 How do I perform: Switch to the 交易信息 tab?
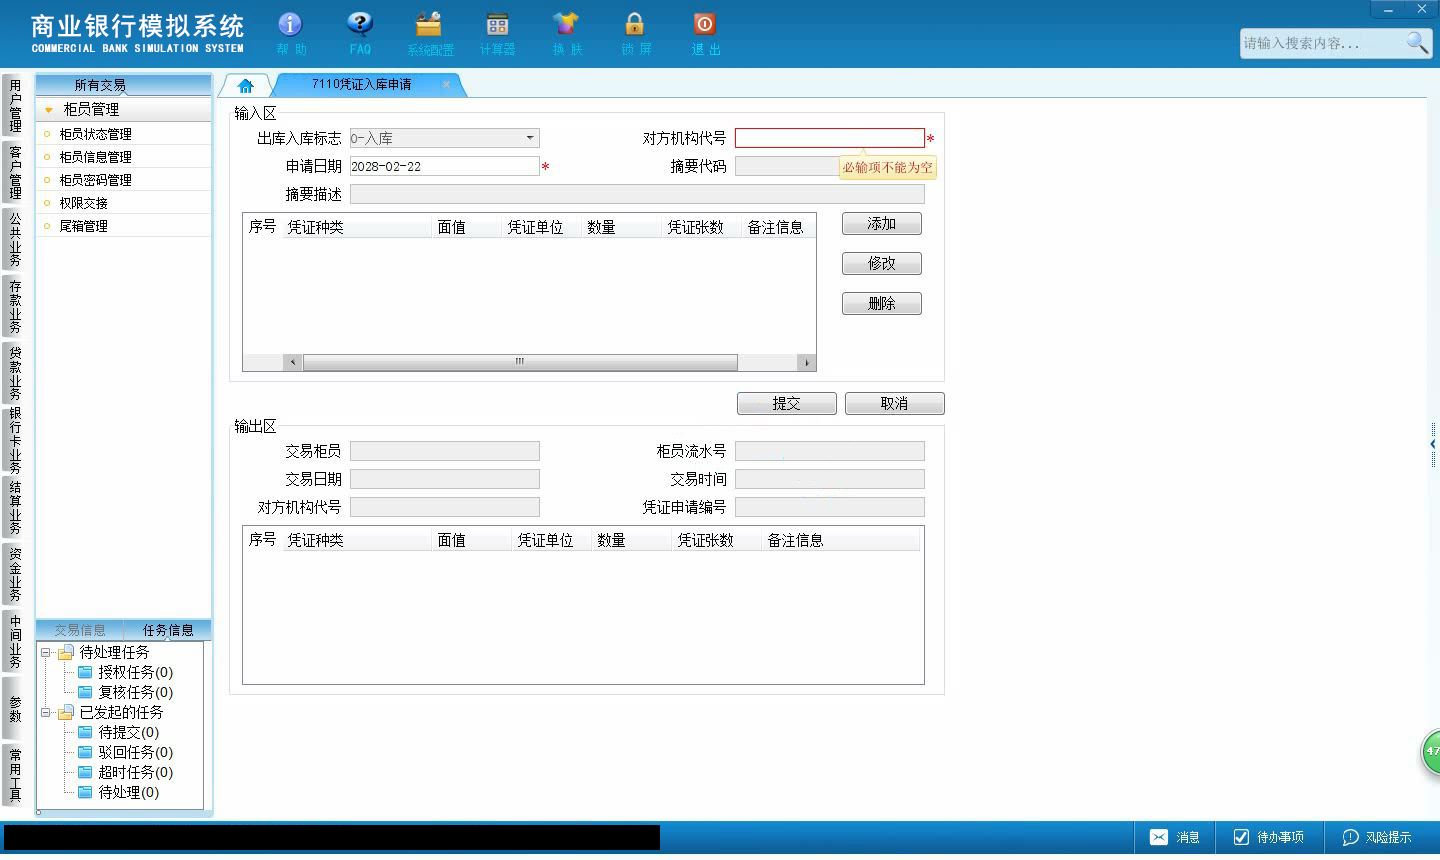click(80, 630)
